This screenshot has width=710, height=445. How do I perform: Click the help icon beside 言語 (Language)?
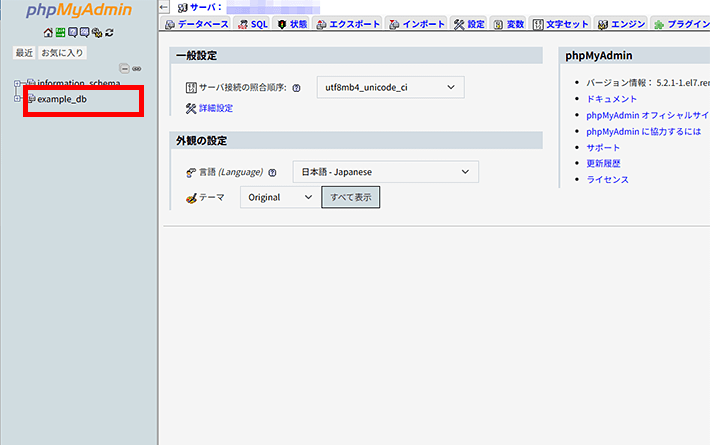(272, 172)
